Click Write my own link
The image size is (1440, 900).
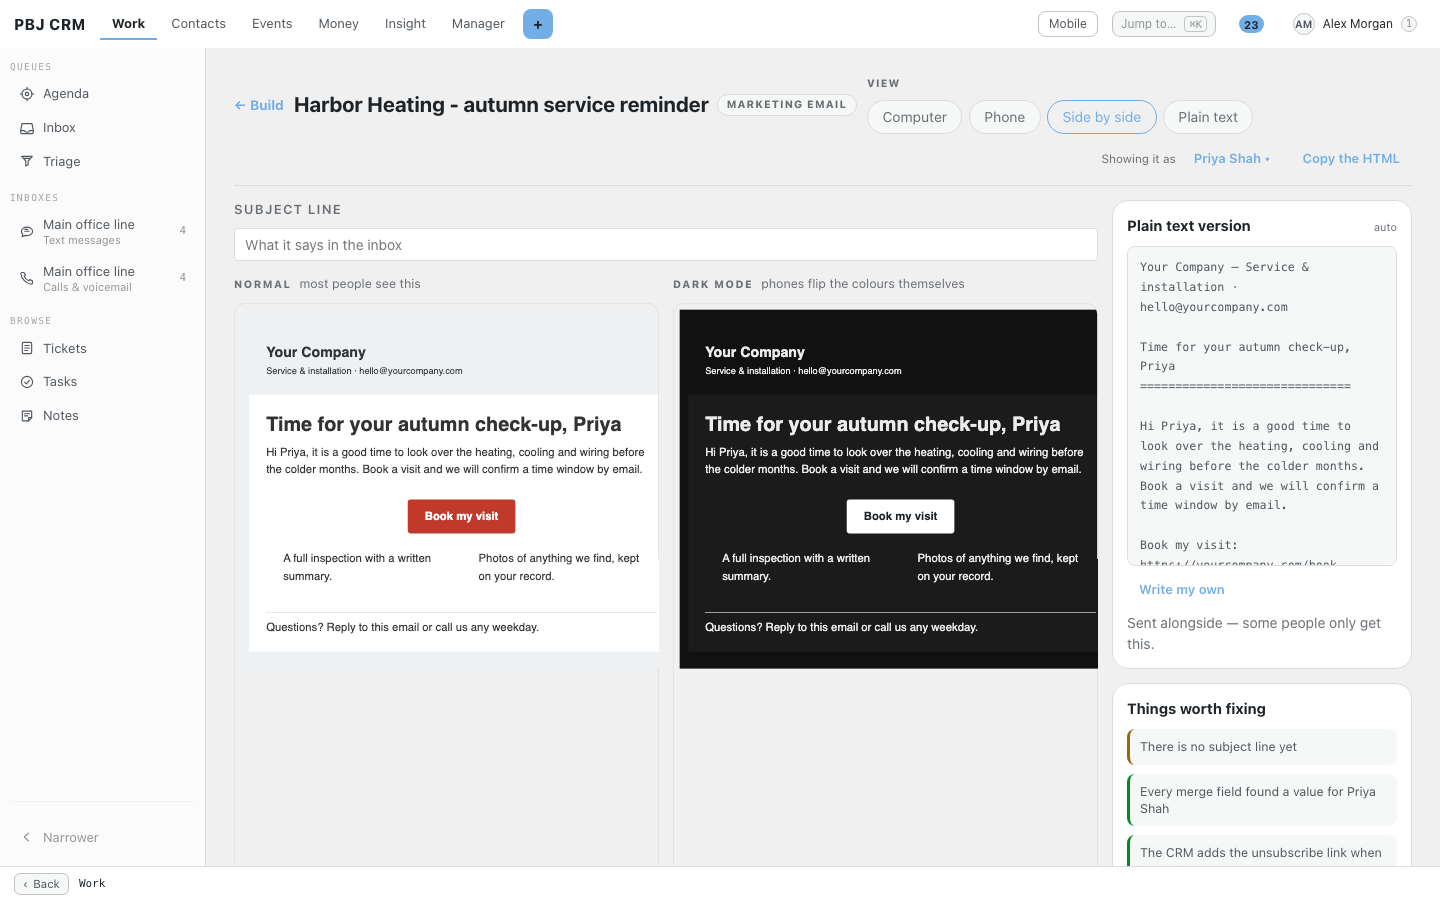point(1181,590)
